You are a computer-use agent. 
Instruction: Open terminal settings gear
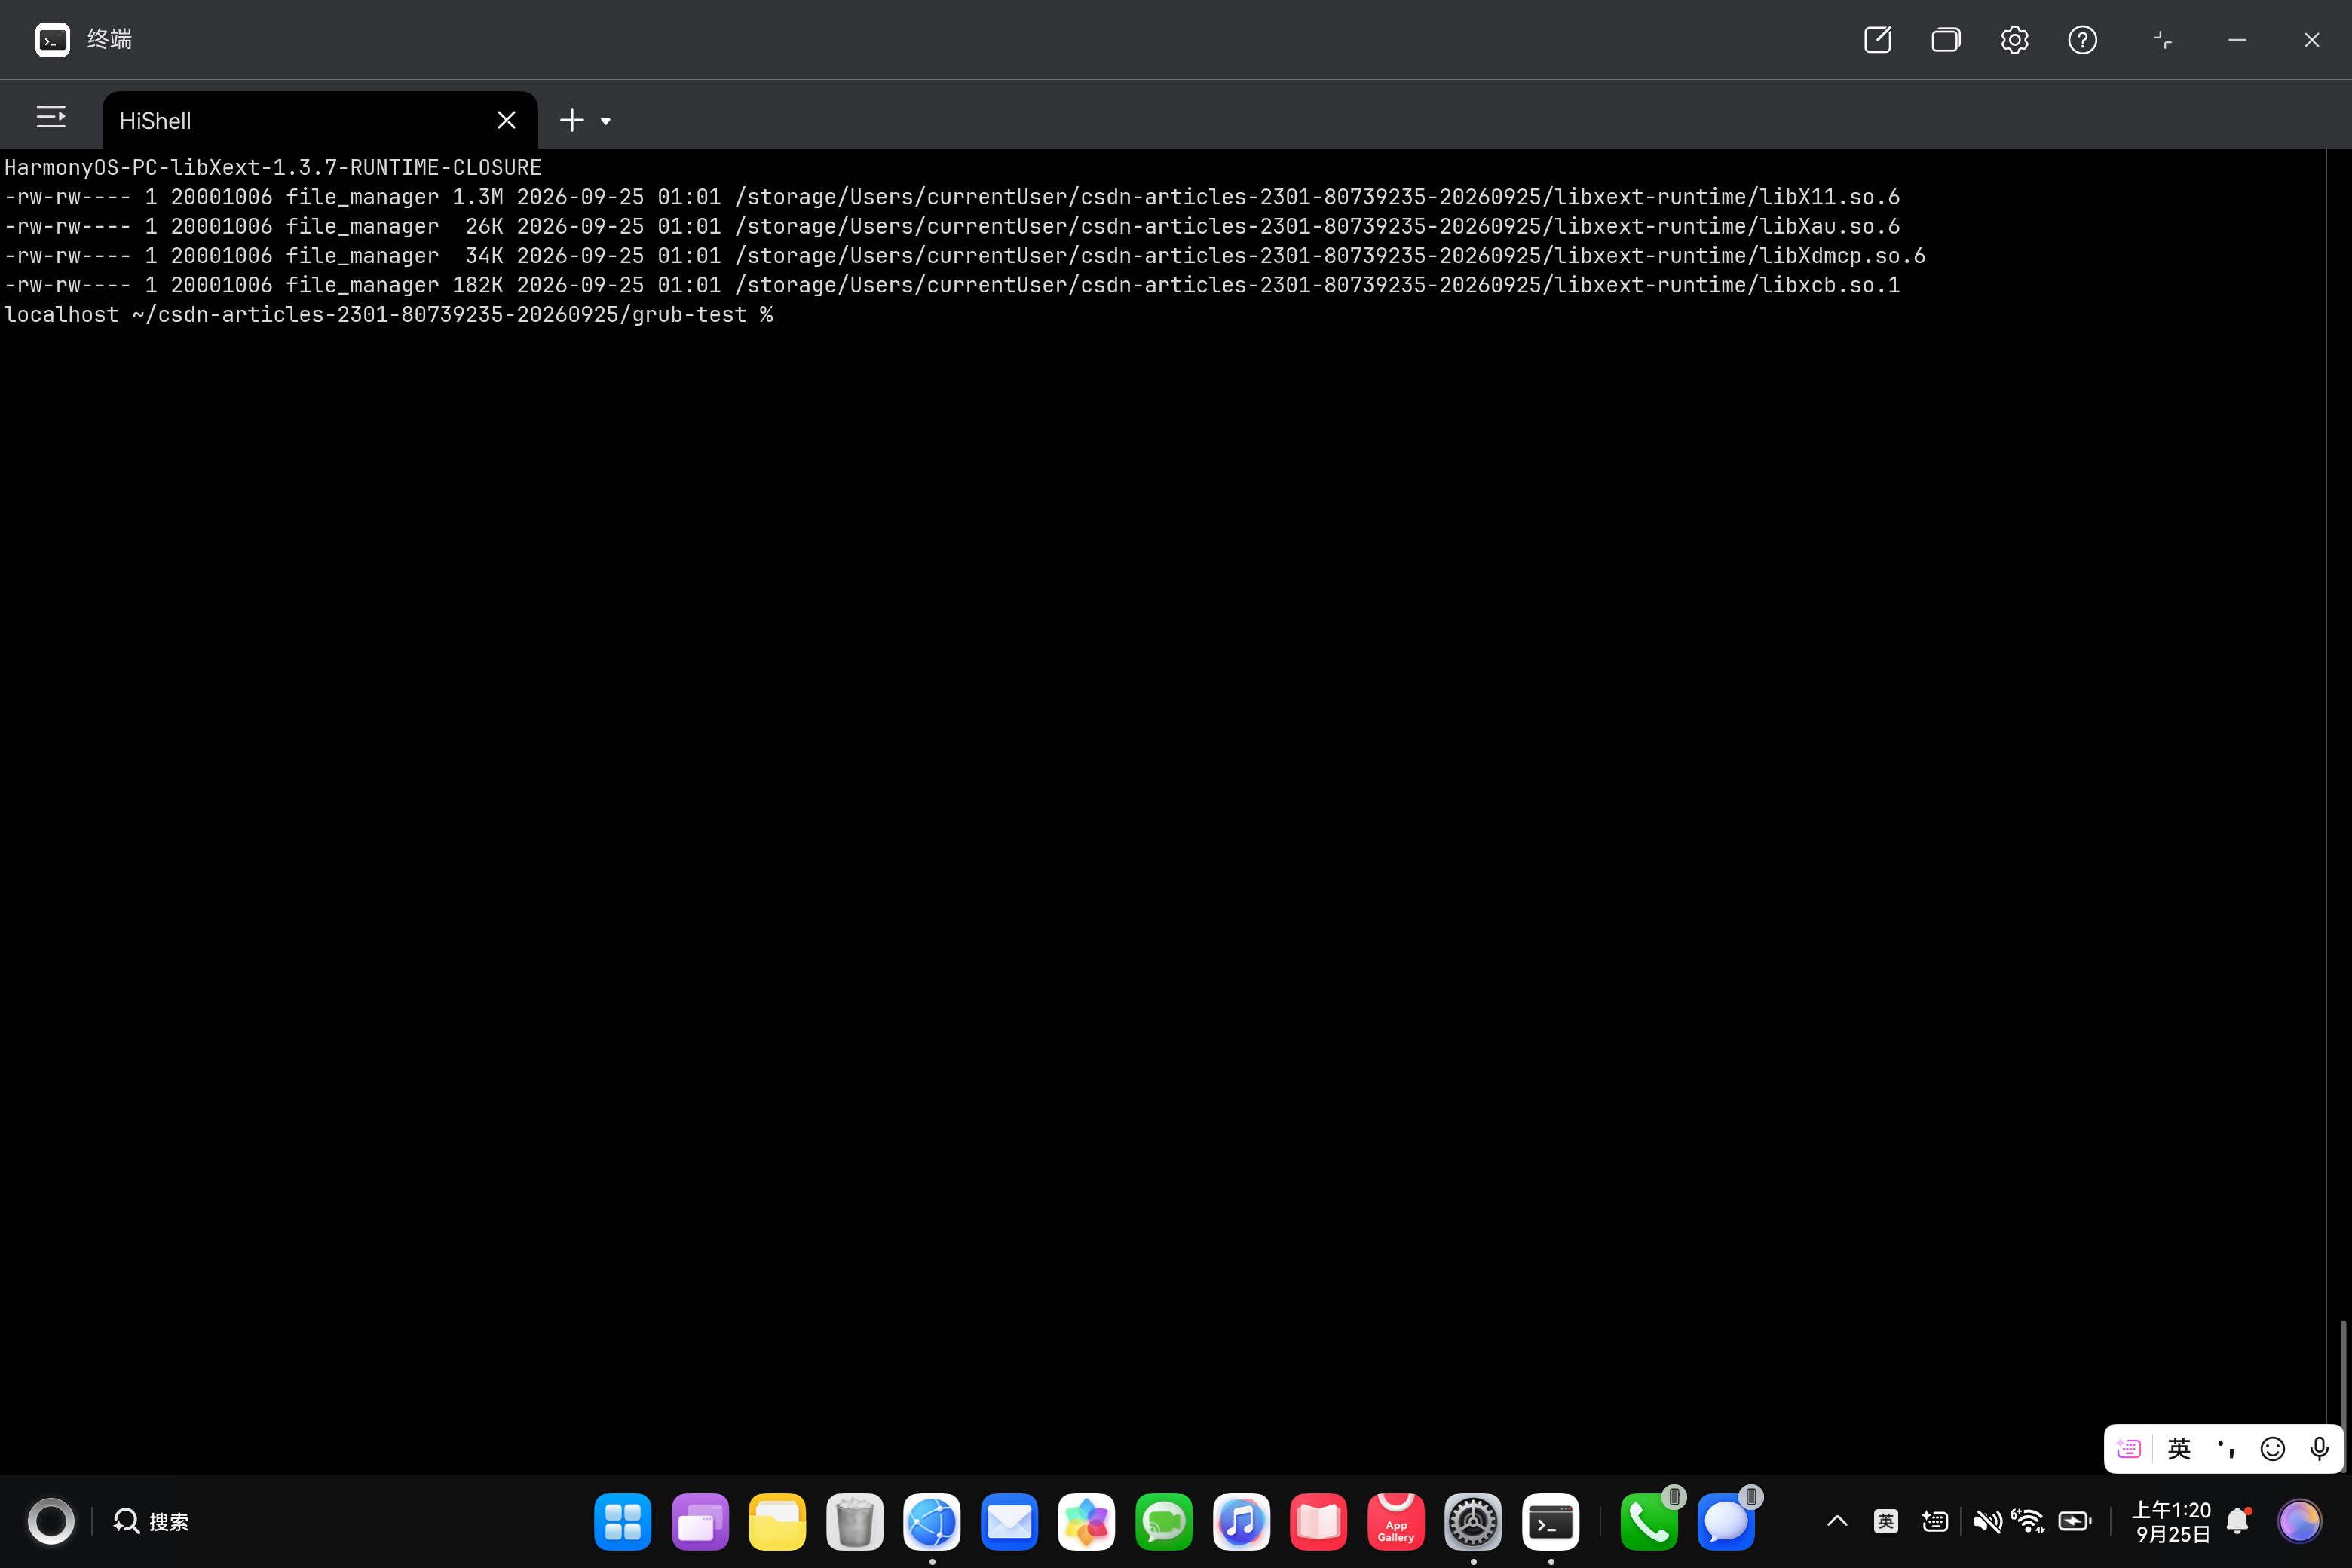[x=2014, y=40]
